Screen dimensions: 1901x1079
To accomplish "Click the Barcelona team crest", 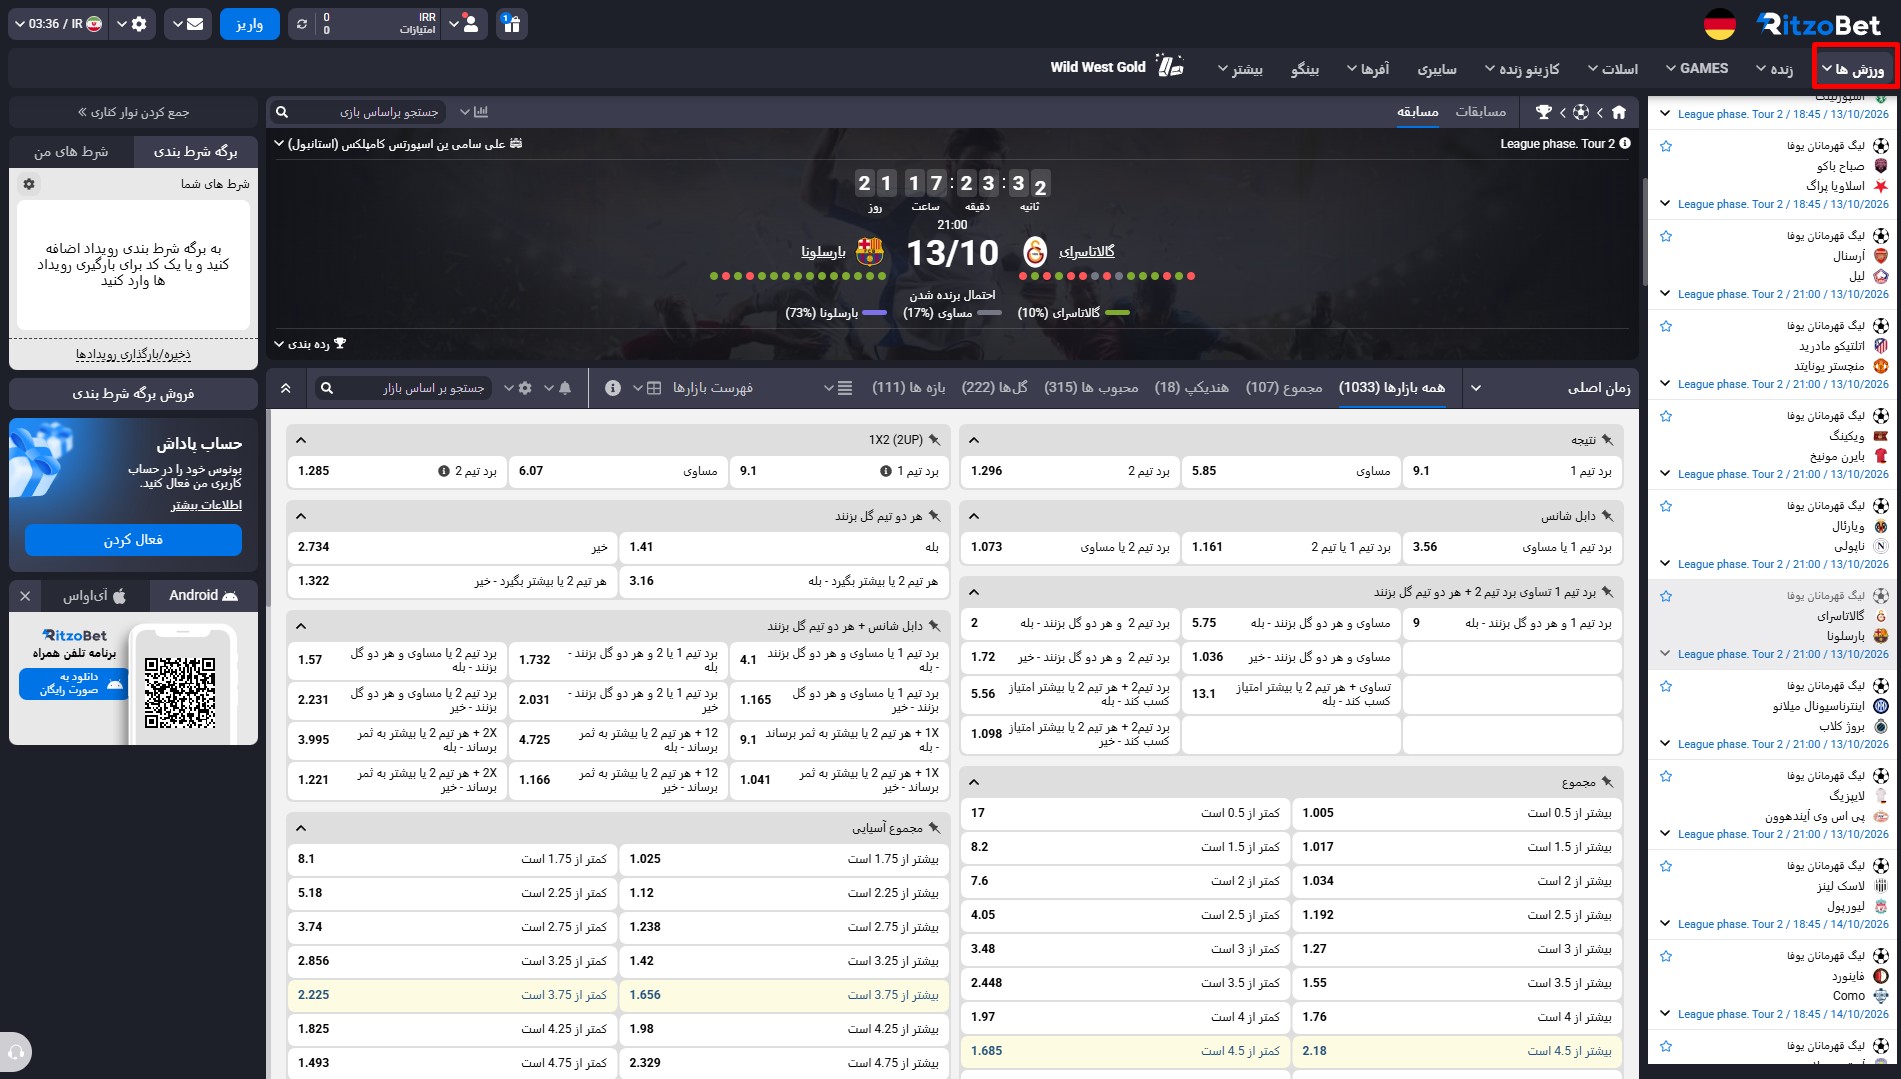I will 870,251.
